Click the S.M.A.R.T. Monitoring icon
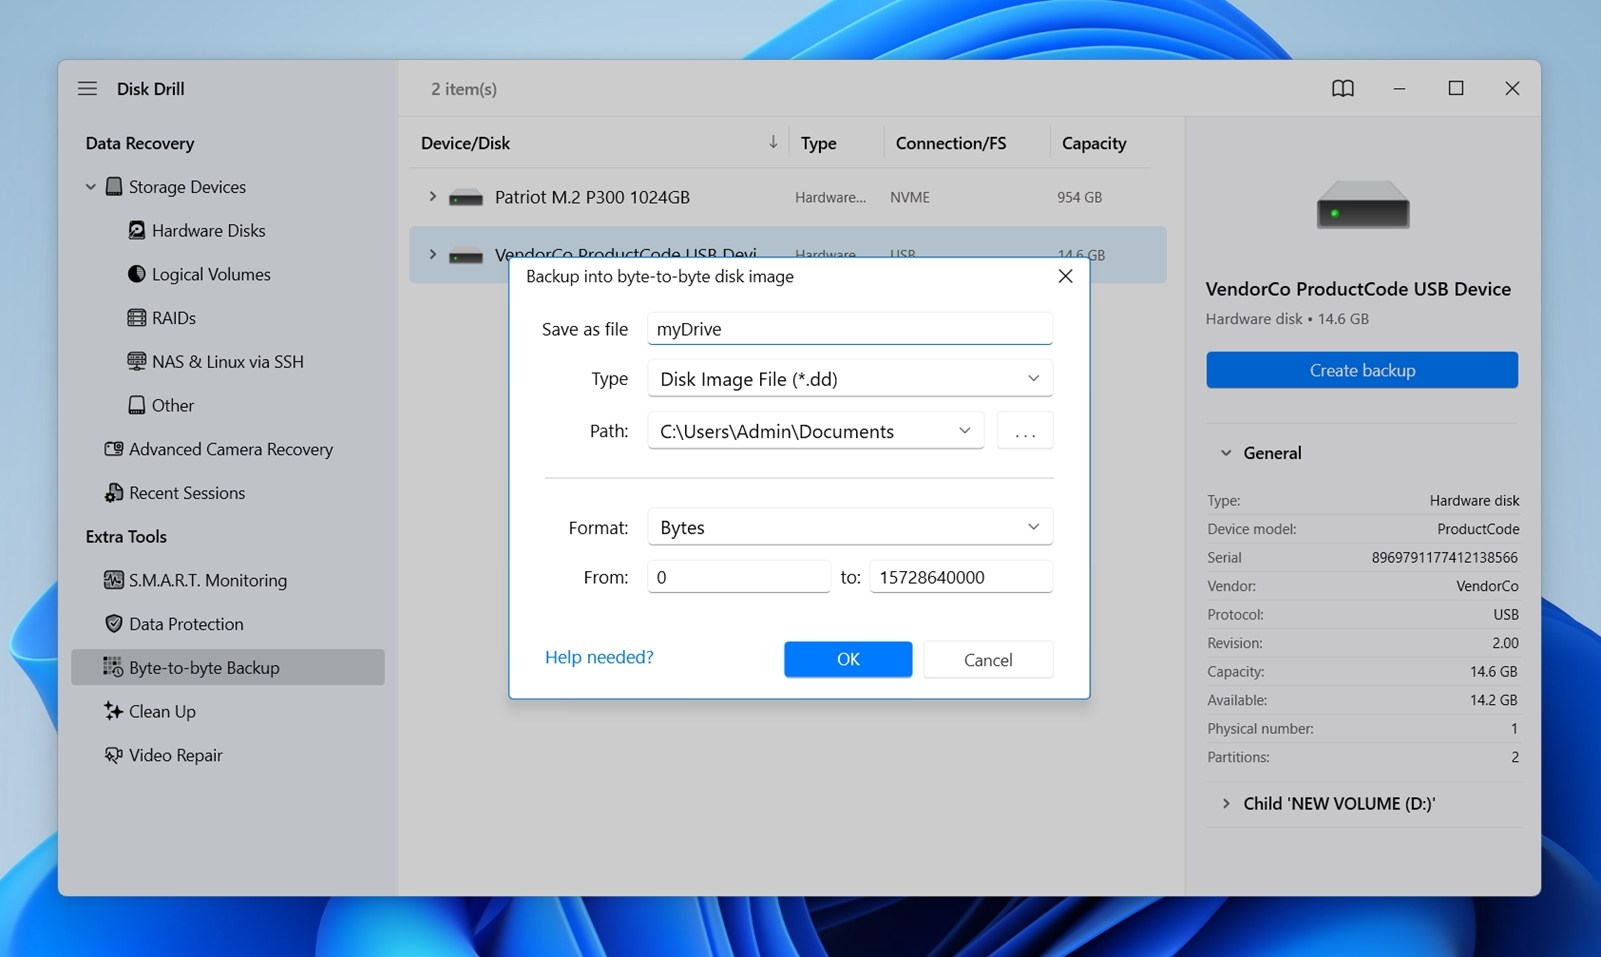The height and width of the screenshot is (957, 1601). click(x=114, y=580)
